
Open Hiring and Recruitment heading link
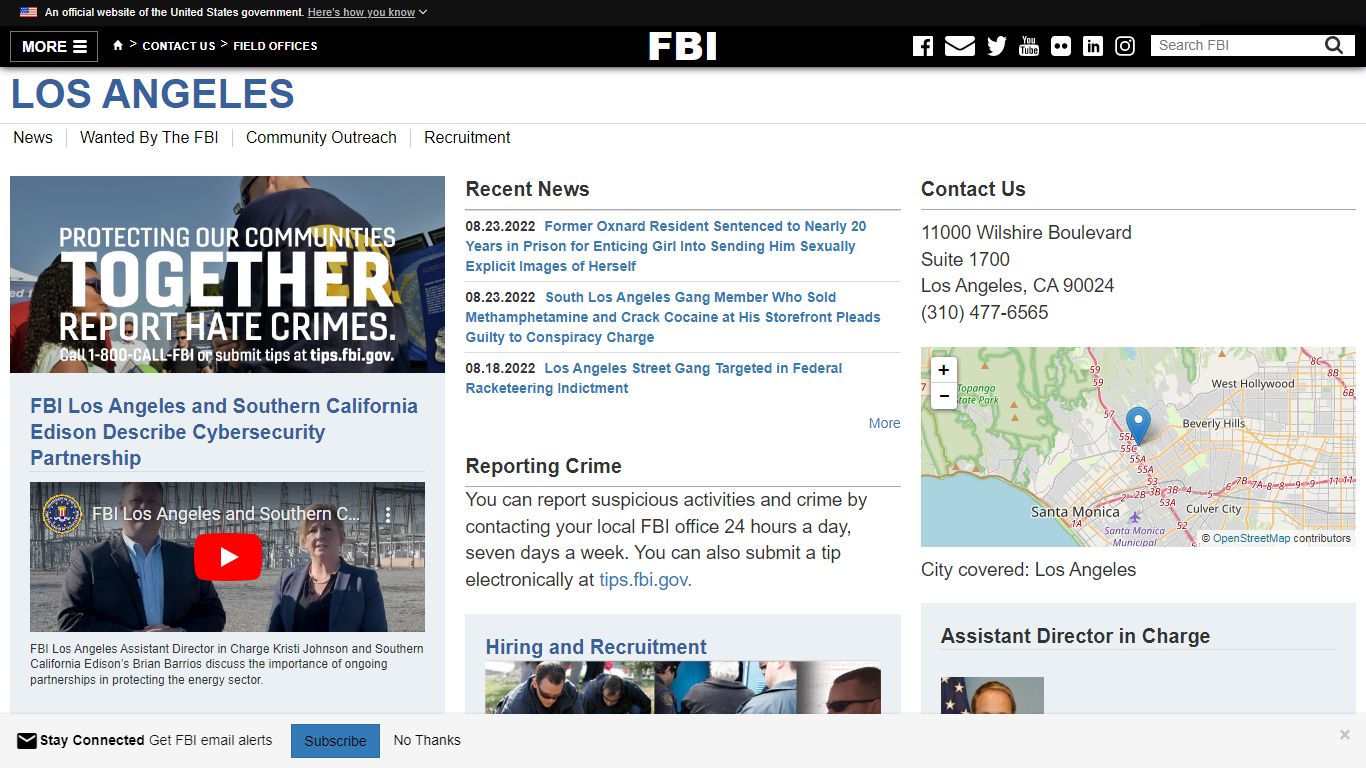point(596,647)
